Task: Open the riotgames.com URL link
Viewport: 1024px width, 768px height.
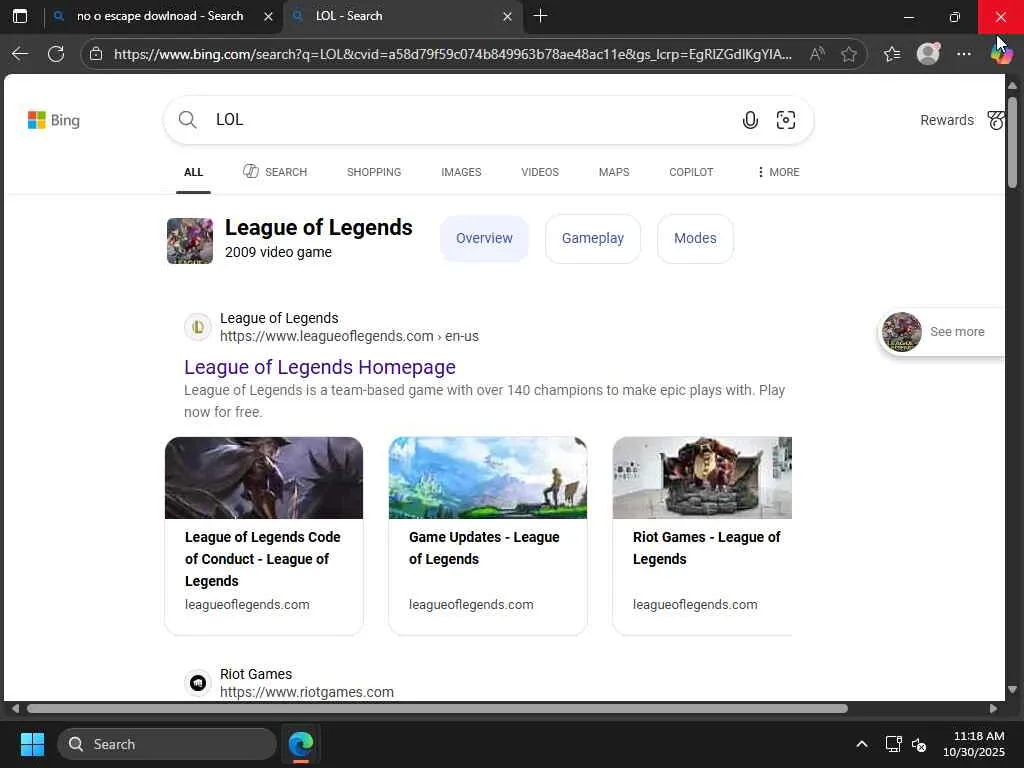Action: pos(307,692)
